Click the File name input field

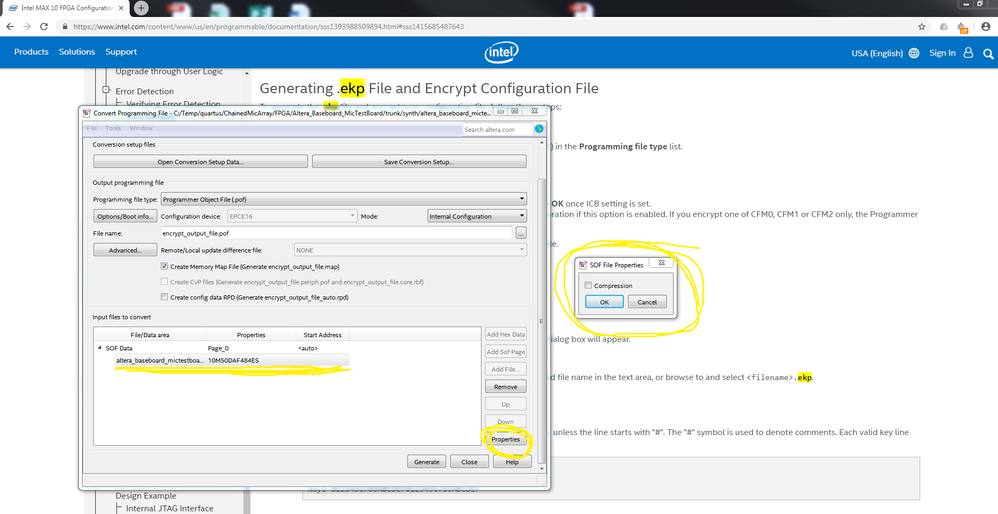[x=336, y=233]
